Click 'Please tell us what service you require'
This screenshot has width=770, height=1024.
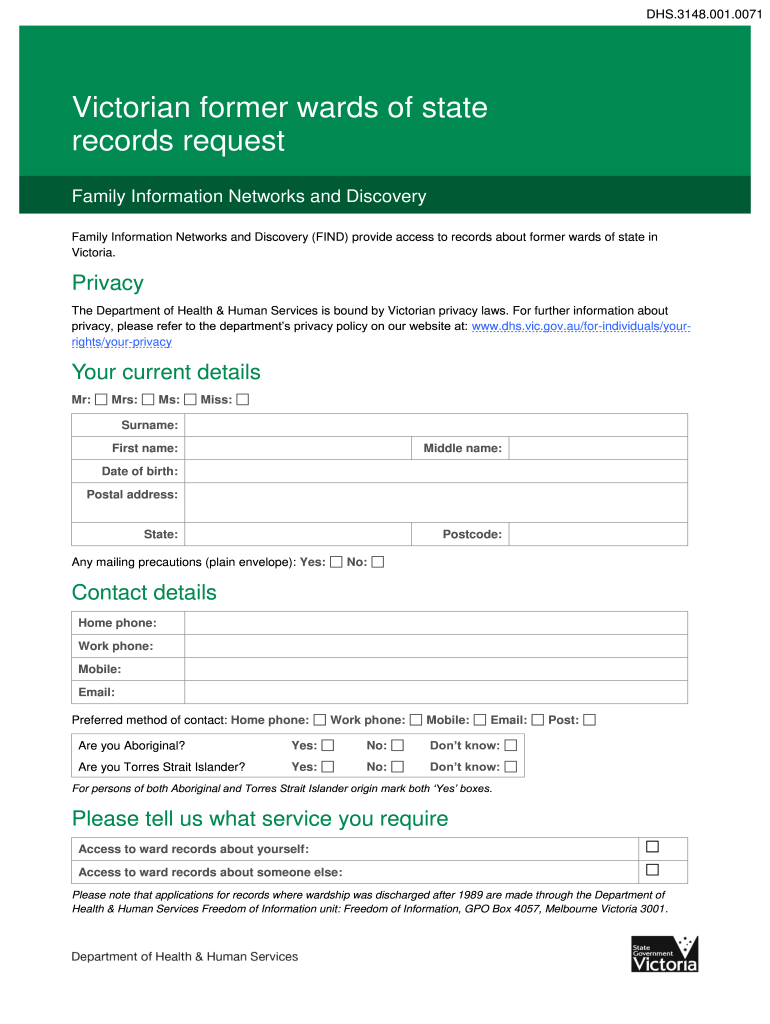260,819
